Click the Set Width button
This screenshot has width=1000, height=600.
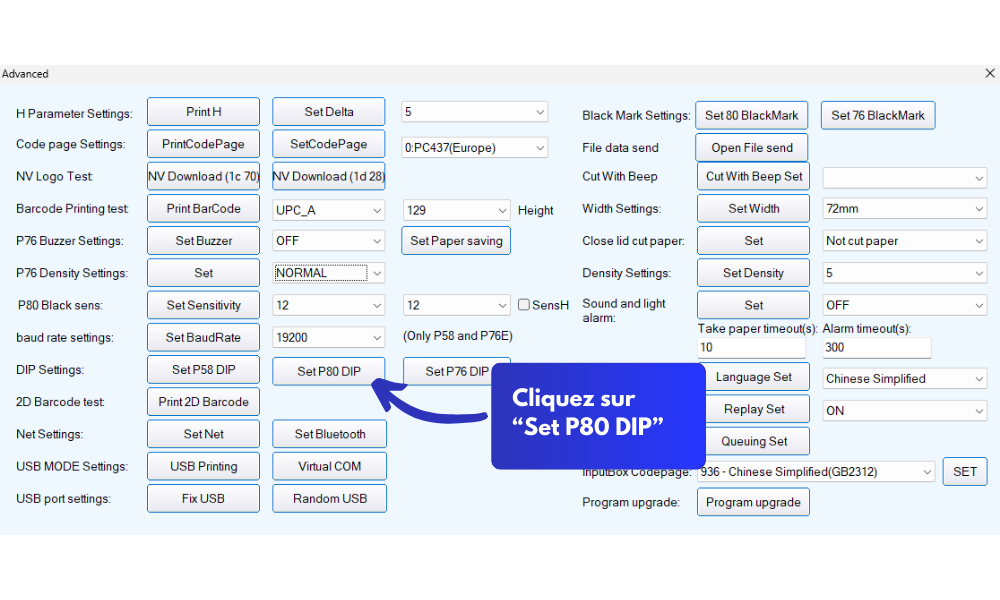(x=753, y=209)
